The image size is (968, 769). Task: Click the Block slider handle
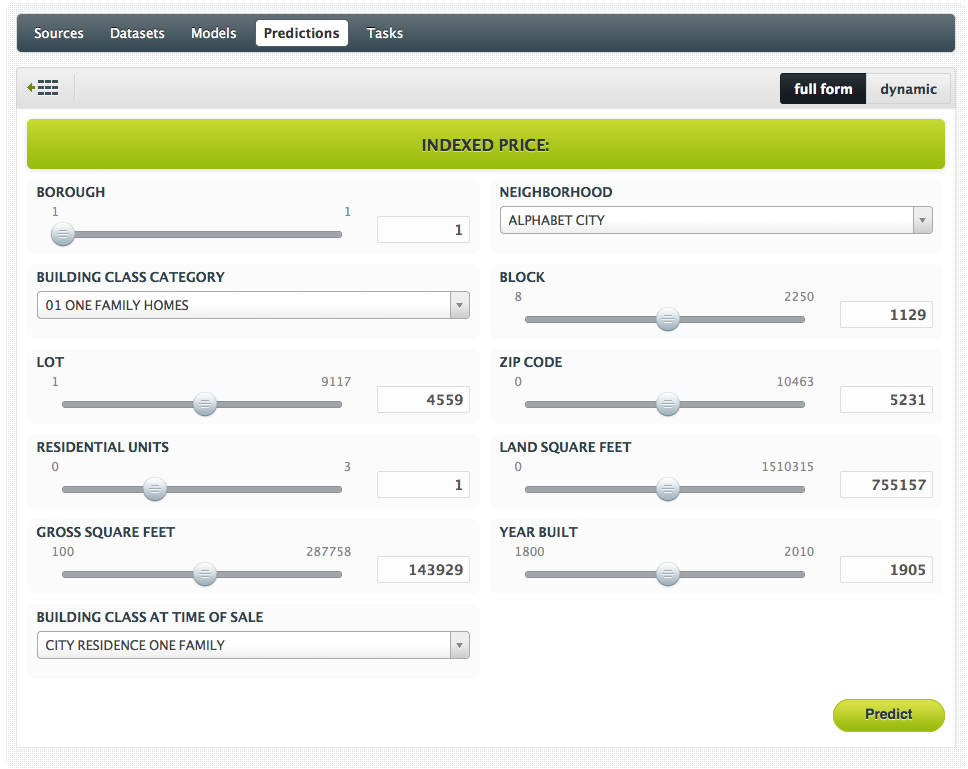667,319
